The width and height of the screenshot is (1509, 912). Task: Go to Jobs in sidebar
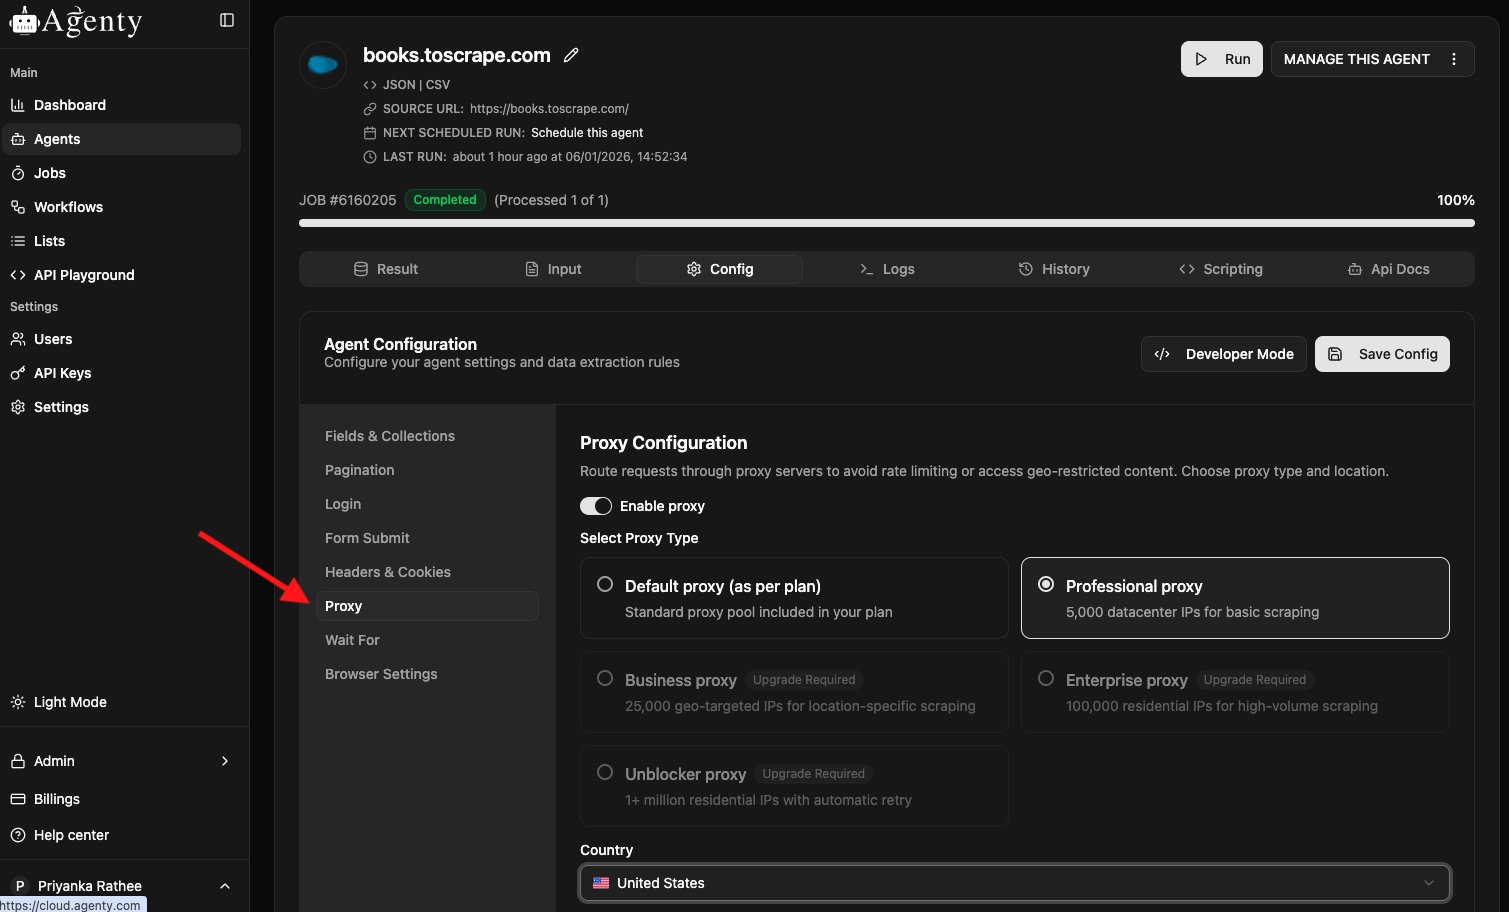pos(49,173)
